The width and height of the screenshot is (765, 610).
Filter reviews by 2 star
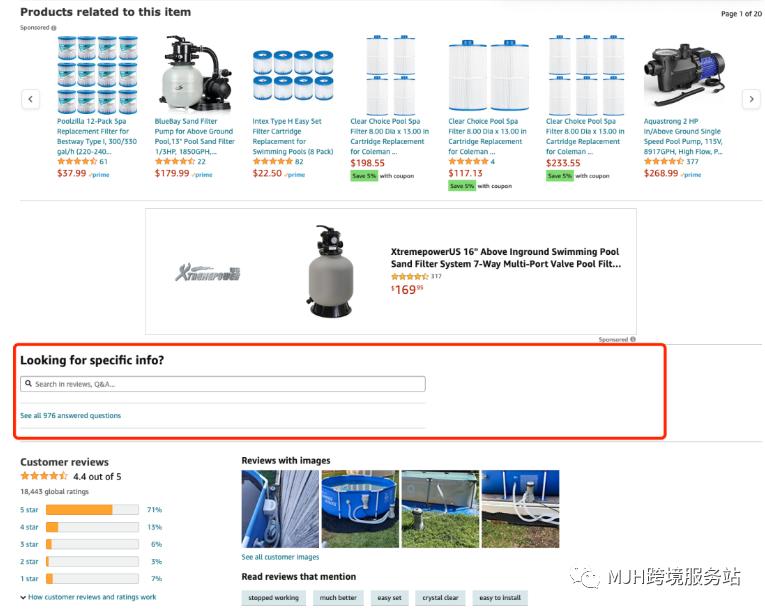pos(29,562)
